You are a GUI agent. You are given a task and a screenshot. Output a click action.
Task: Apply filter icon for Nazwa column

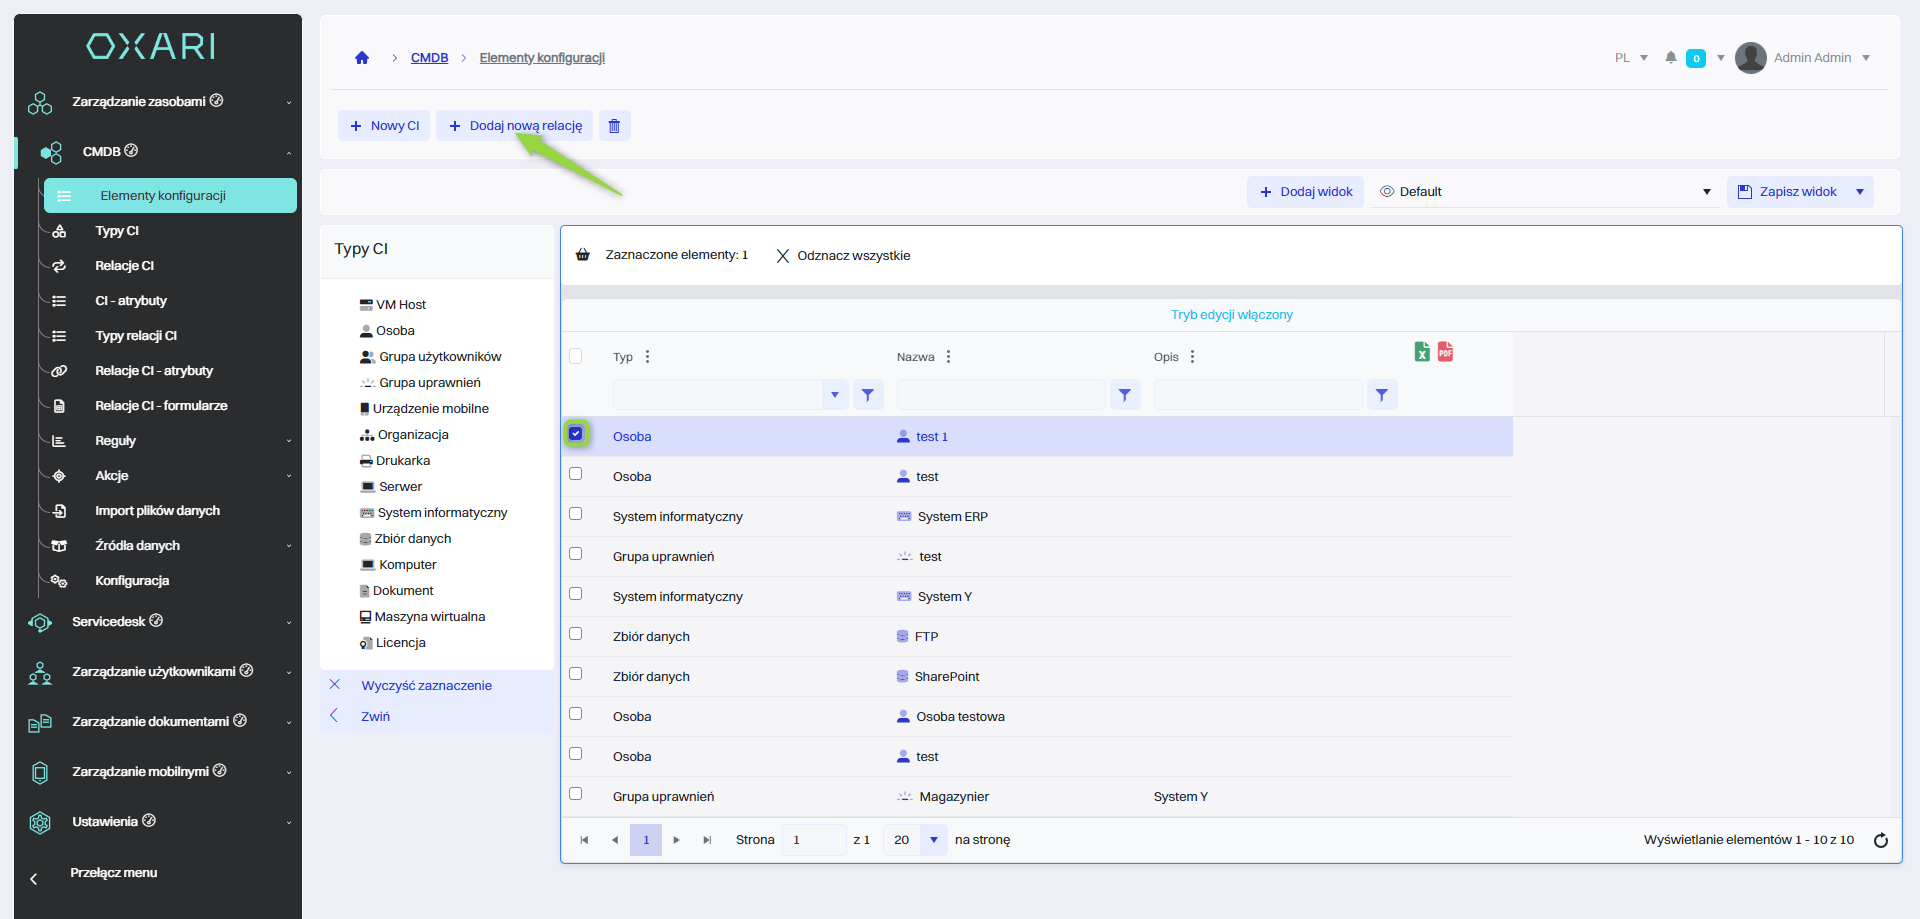[x=1124, y=395]
